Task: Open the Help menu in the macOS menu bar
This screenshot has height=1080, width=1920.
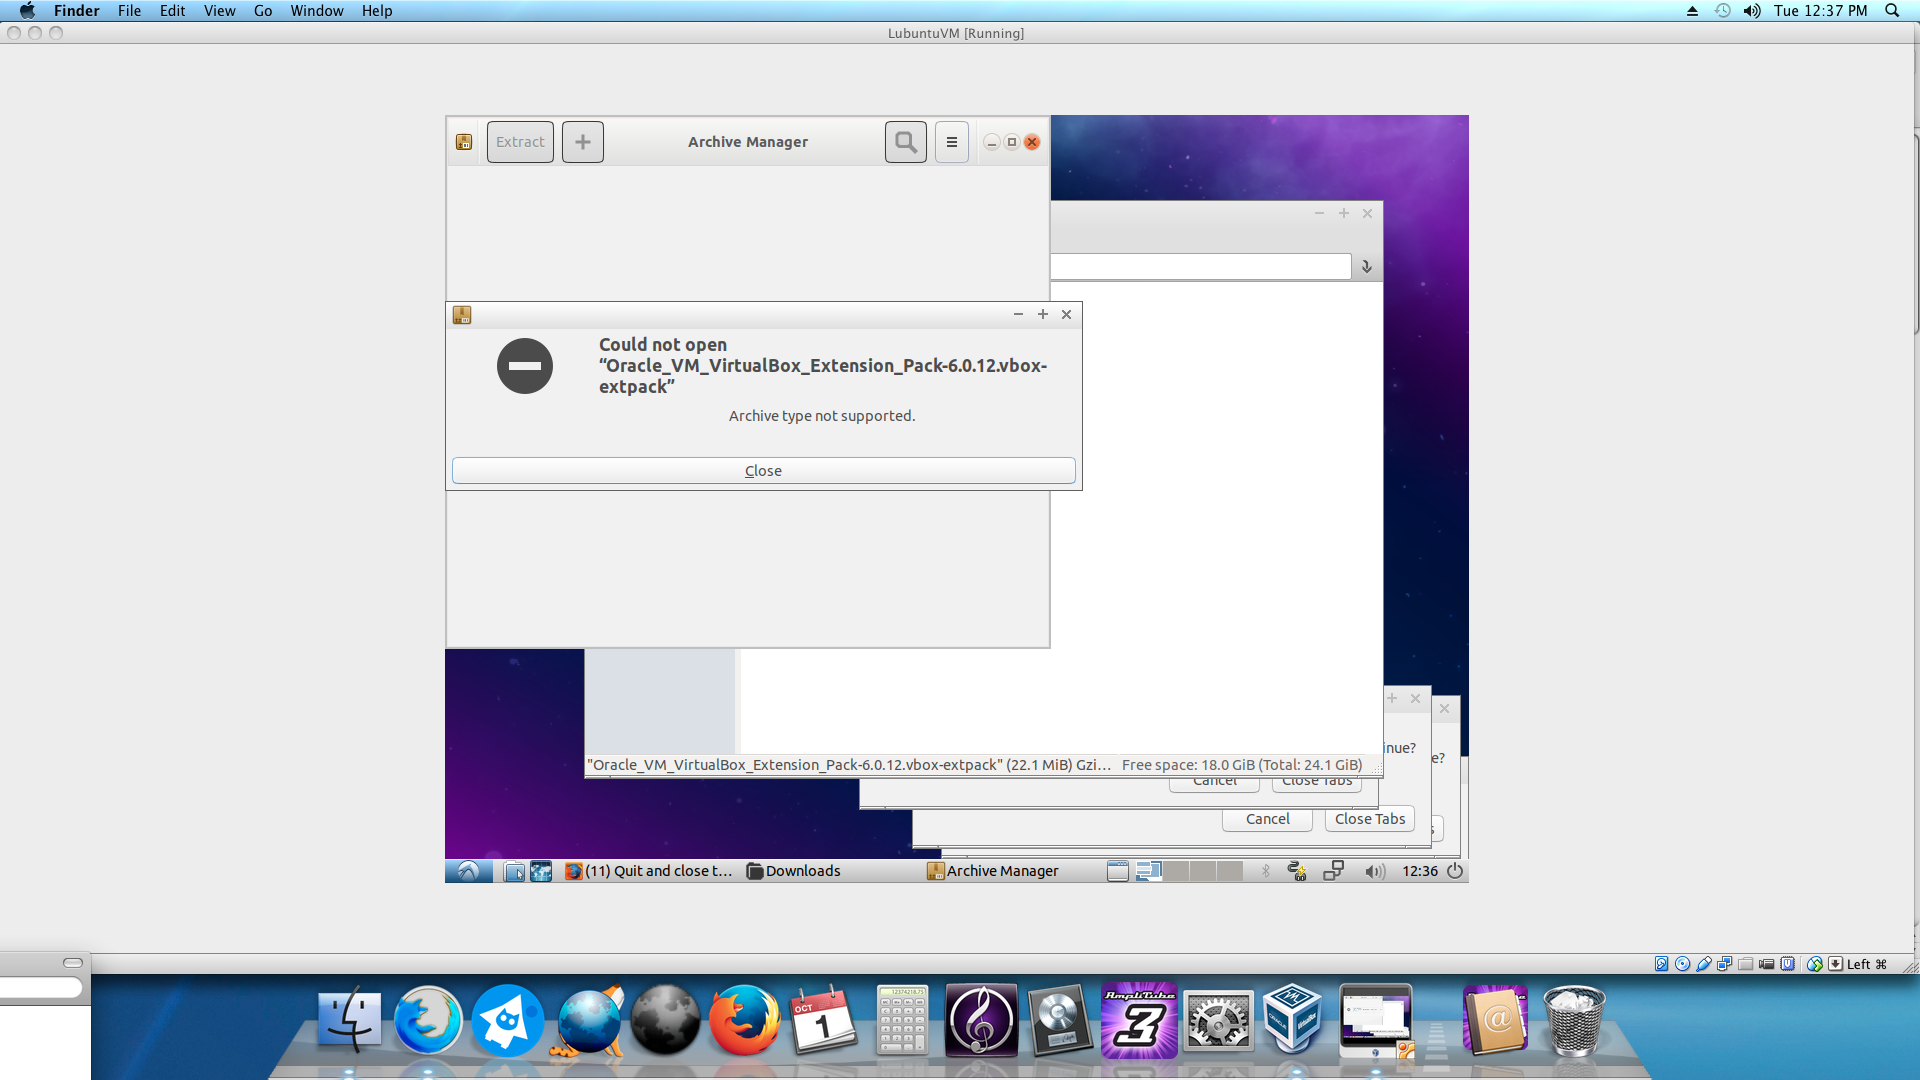Action: pyautogui.click(x=377, y=11)
